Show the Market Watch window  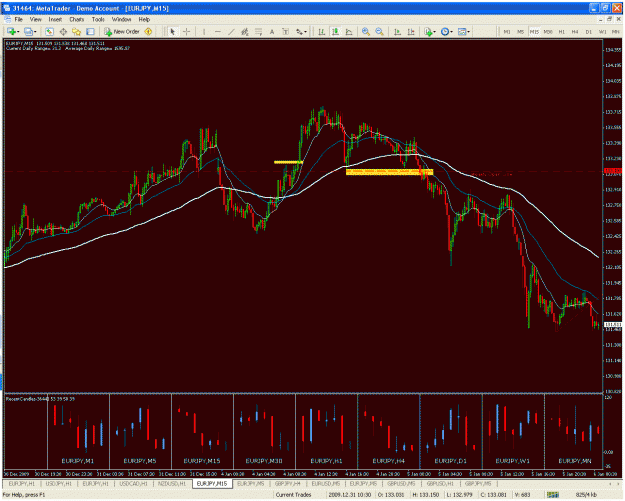(49, 31)
